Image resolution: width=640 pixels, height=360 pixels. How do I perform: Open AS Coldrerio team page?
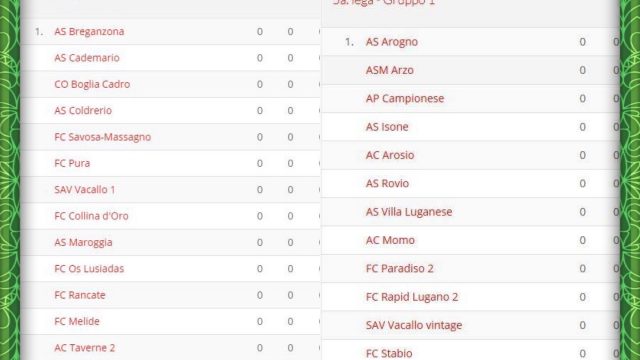click(83, 111)
